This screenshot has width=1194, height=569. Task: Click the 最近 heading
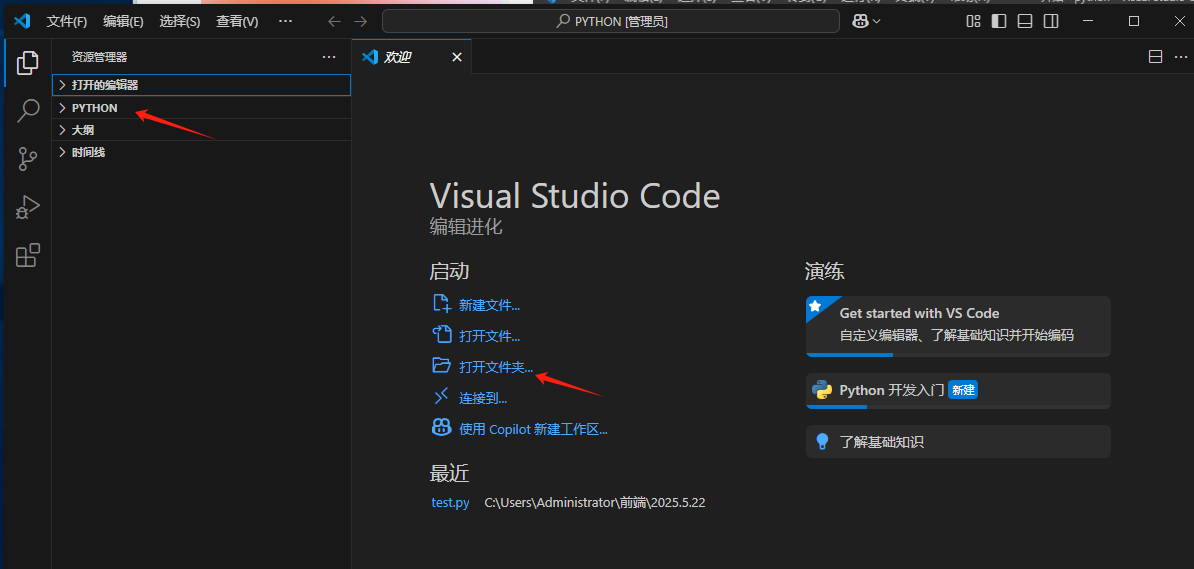(x=449, y=473)
